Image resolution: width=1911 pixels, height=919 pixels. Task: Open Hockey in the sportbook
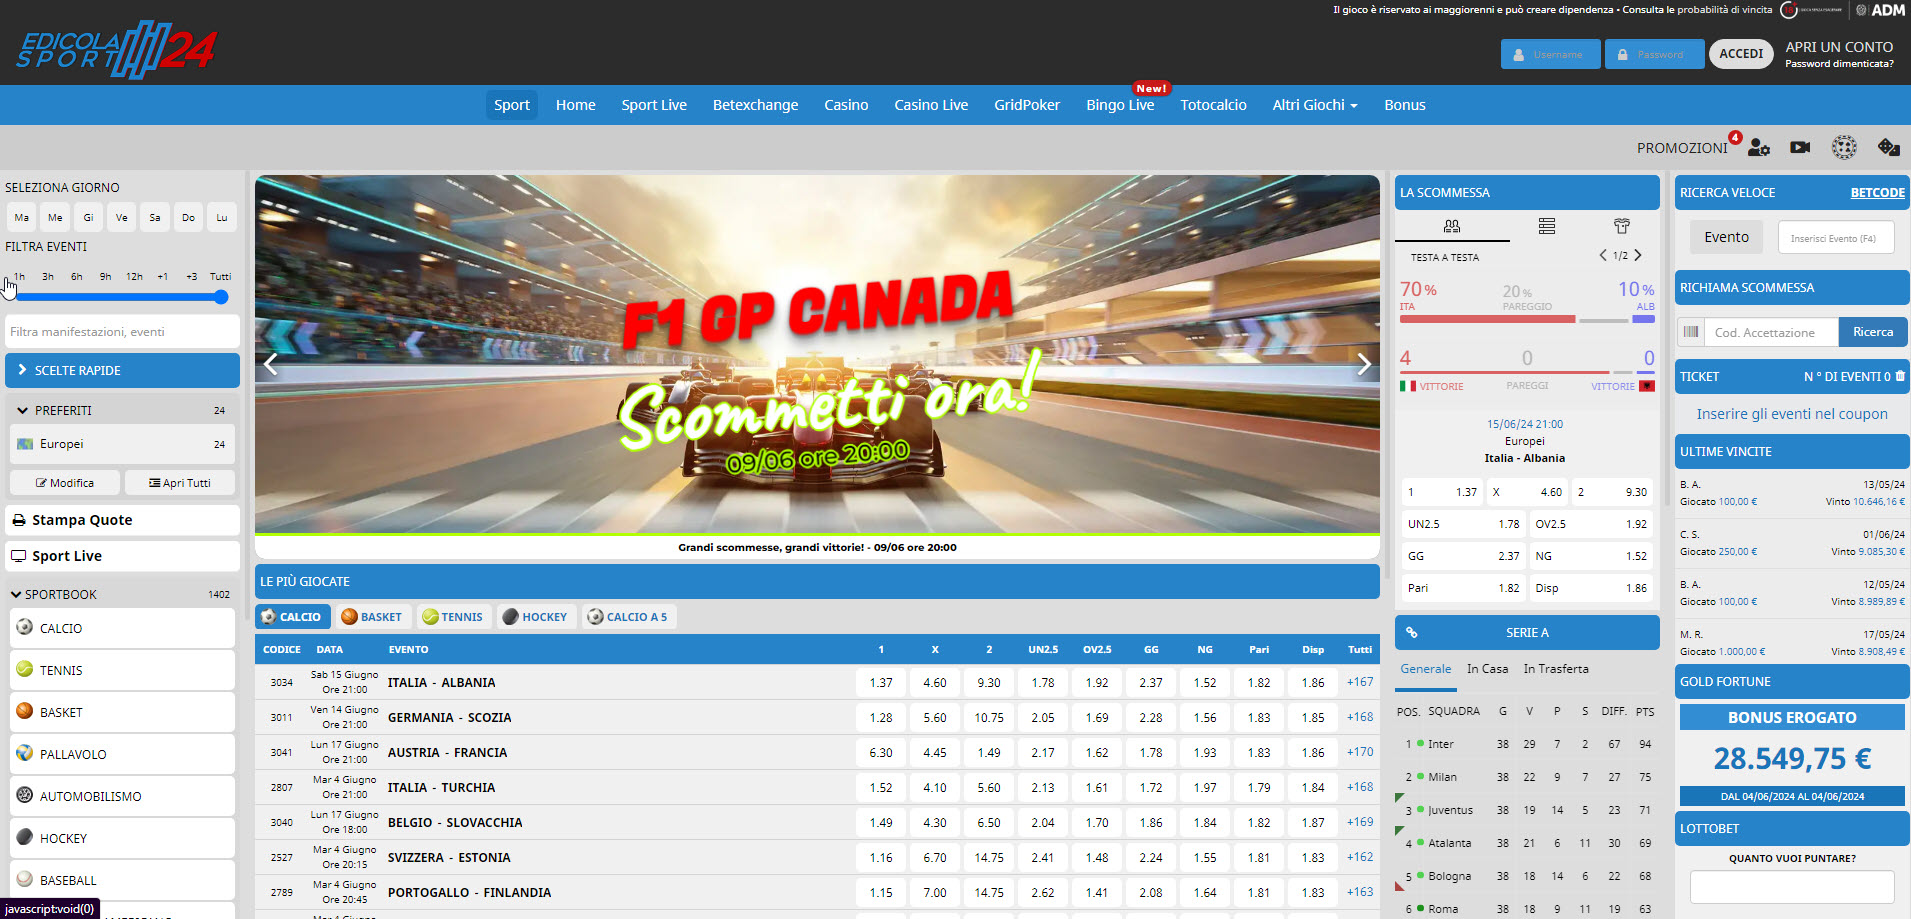(x=122, y=838)
